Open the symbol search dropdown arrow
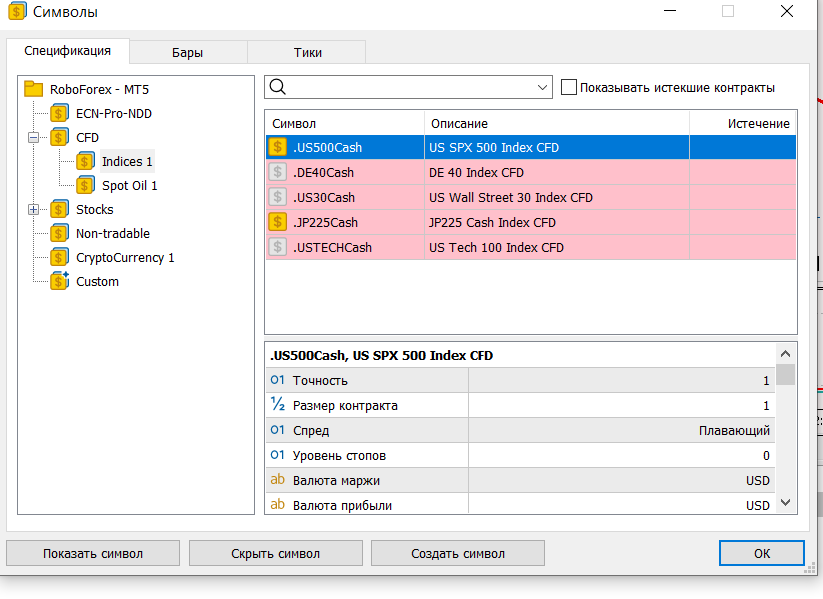 (543, 87)
